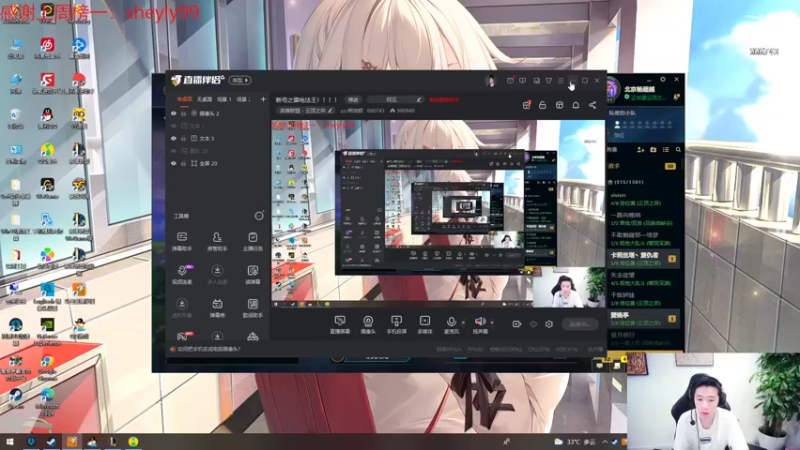Edit the 英雄联盟 · 云顶之弈 game tag
Image resolution: width=800 pixels, height=450 pixels.
306,110
